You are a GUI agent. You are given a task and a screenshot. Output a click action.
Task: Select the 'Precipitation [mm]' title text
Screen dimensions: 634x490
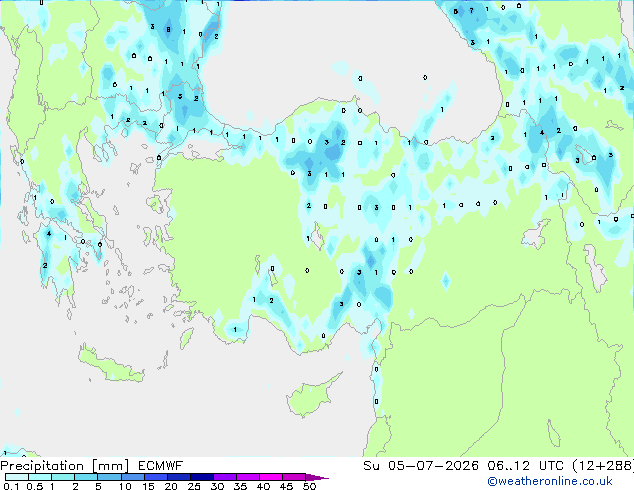(x=65, y=466)
